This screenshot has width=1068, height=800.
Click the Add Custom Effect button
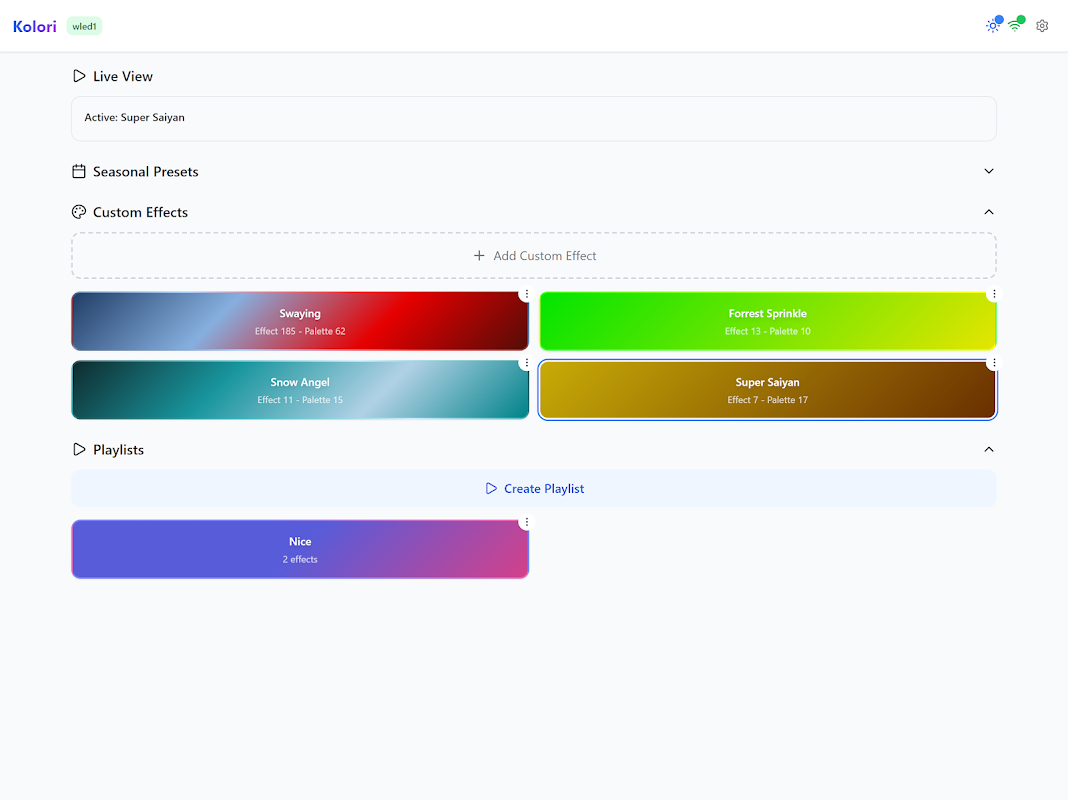click(x=534, y=255)
